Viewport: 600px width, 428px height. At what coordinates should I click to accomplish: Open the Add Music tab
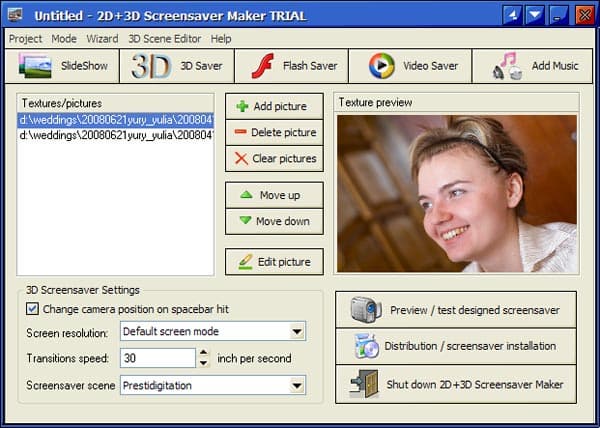533,66
